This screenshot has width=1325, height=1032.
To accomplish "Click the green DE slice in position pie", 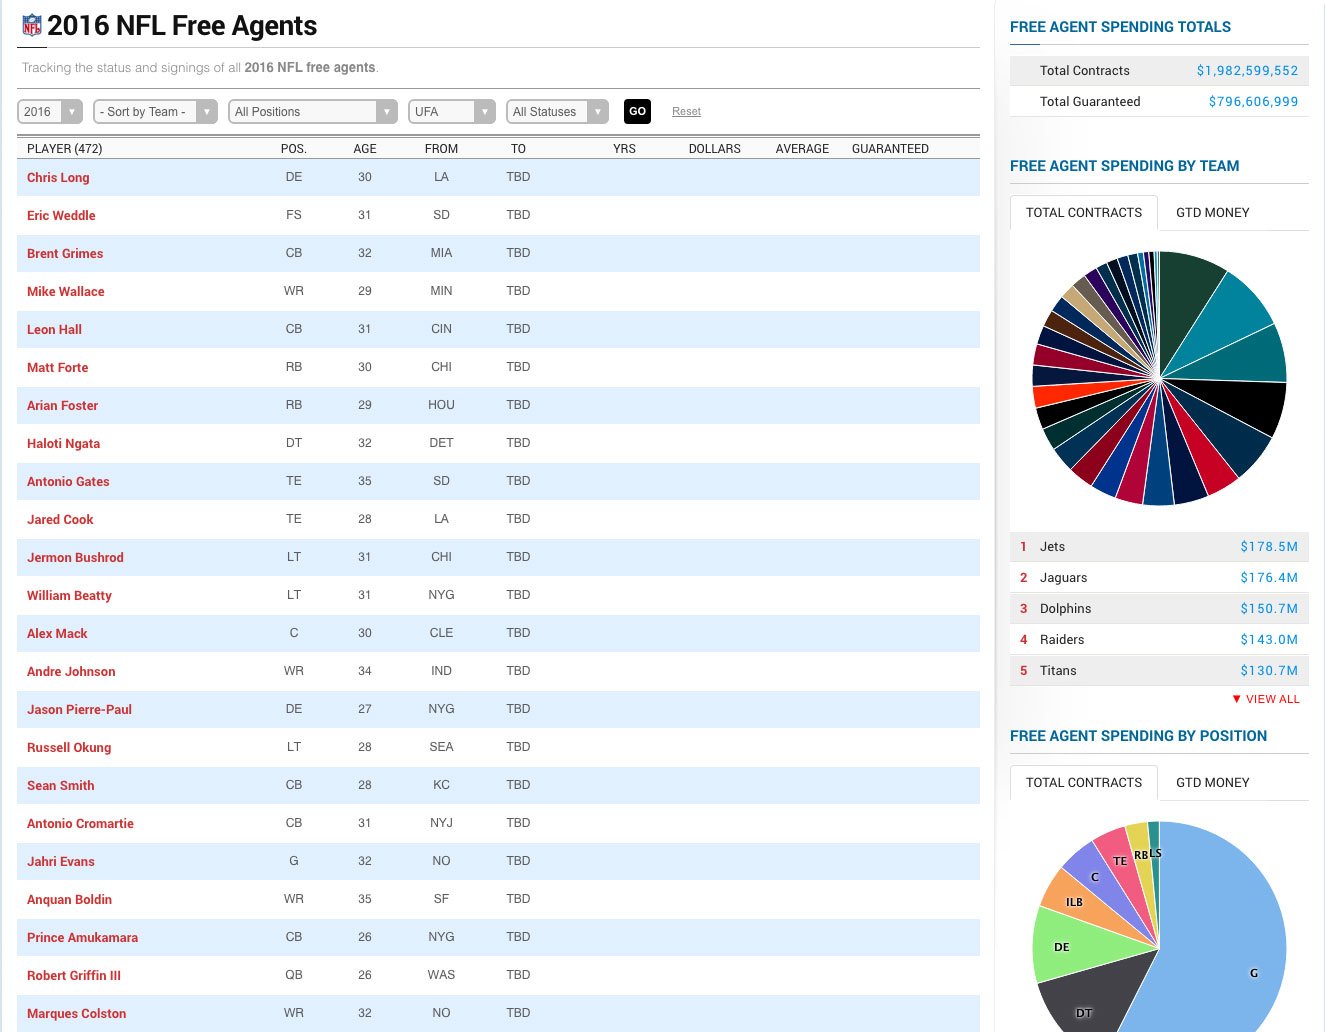I will [x=1075, y=946].
